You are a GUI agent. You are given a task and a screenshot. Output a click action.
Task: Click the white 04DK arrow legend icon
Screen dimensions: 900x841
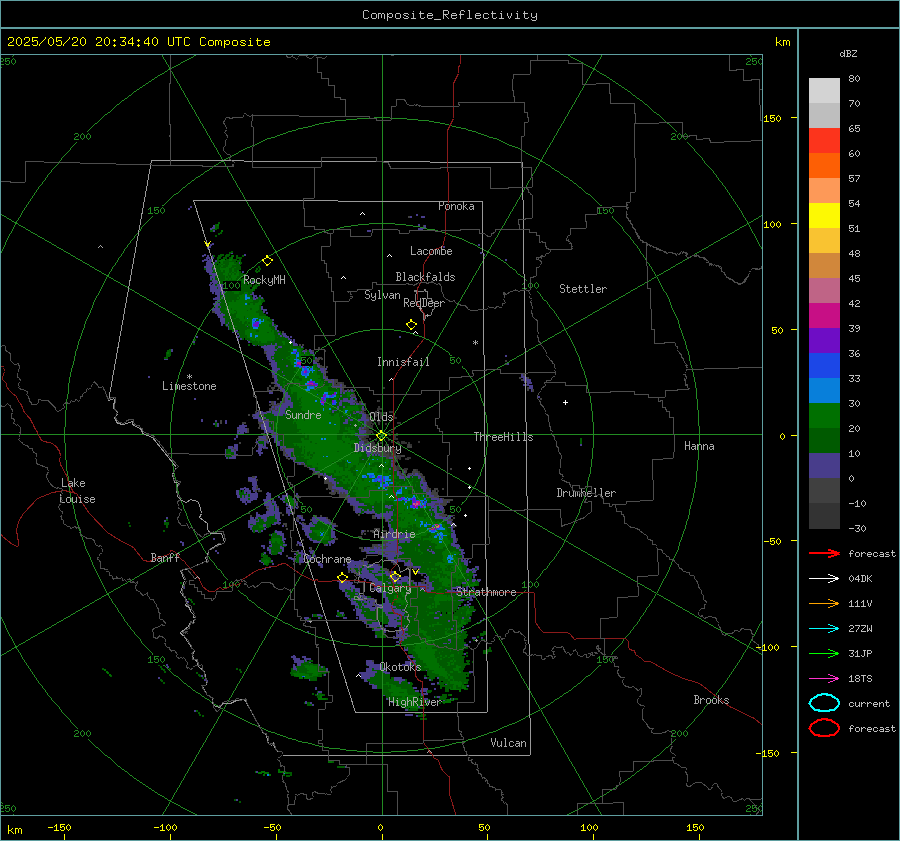pyautogui.click(x=824, y=578)
